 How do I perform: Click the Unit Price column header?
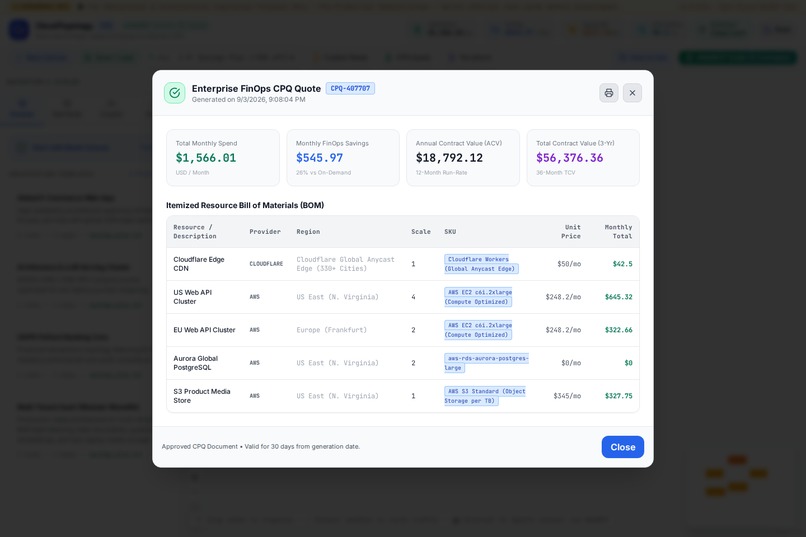click(x=571, y=232)
